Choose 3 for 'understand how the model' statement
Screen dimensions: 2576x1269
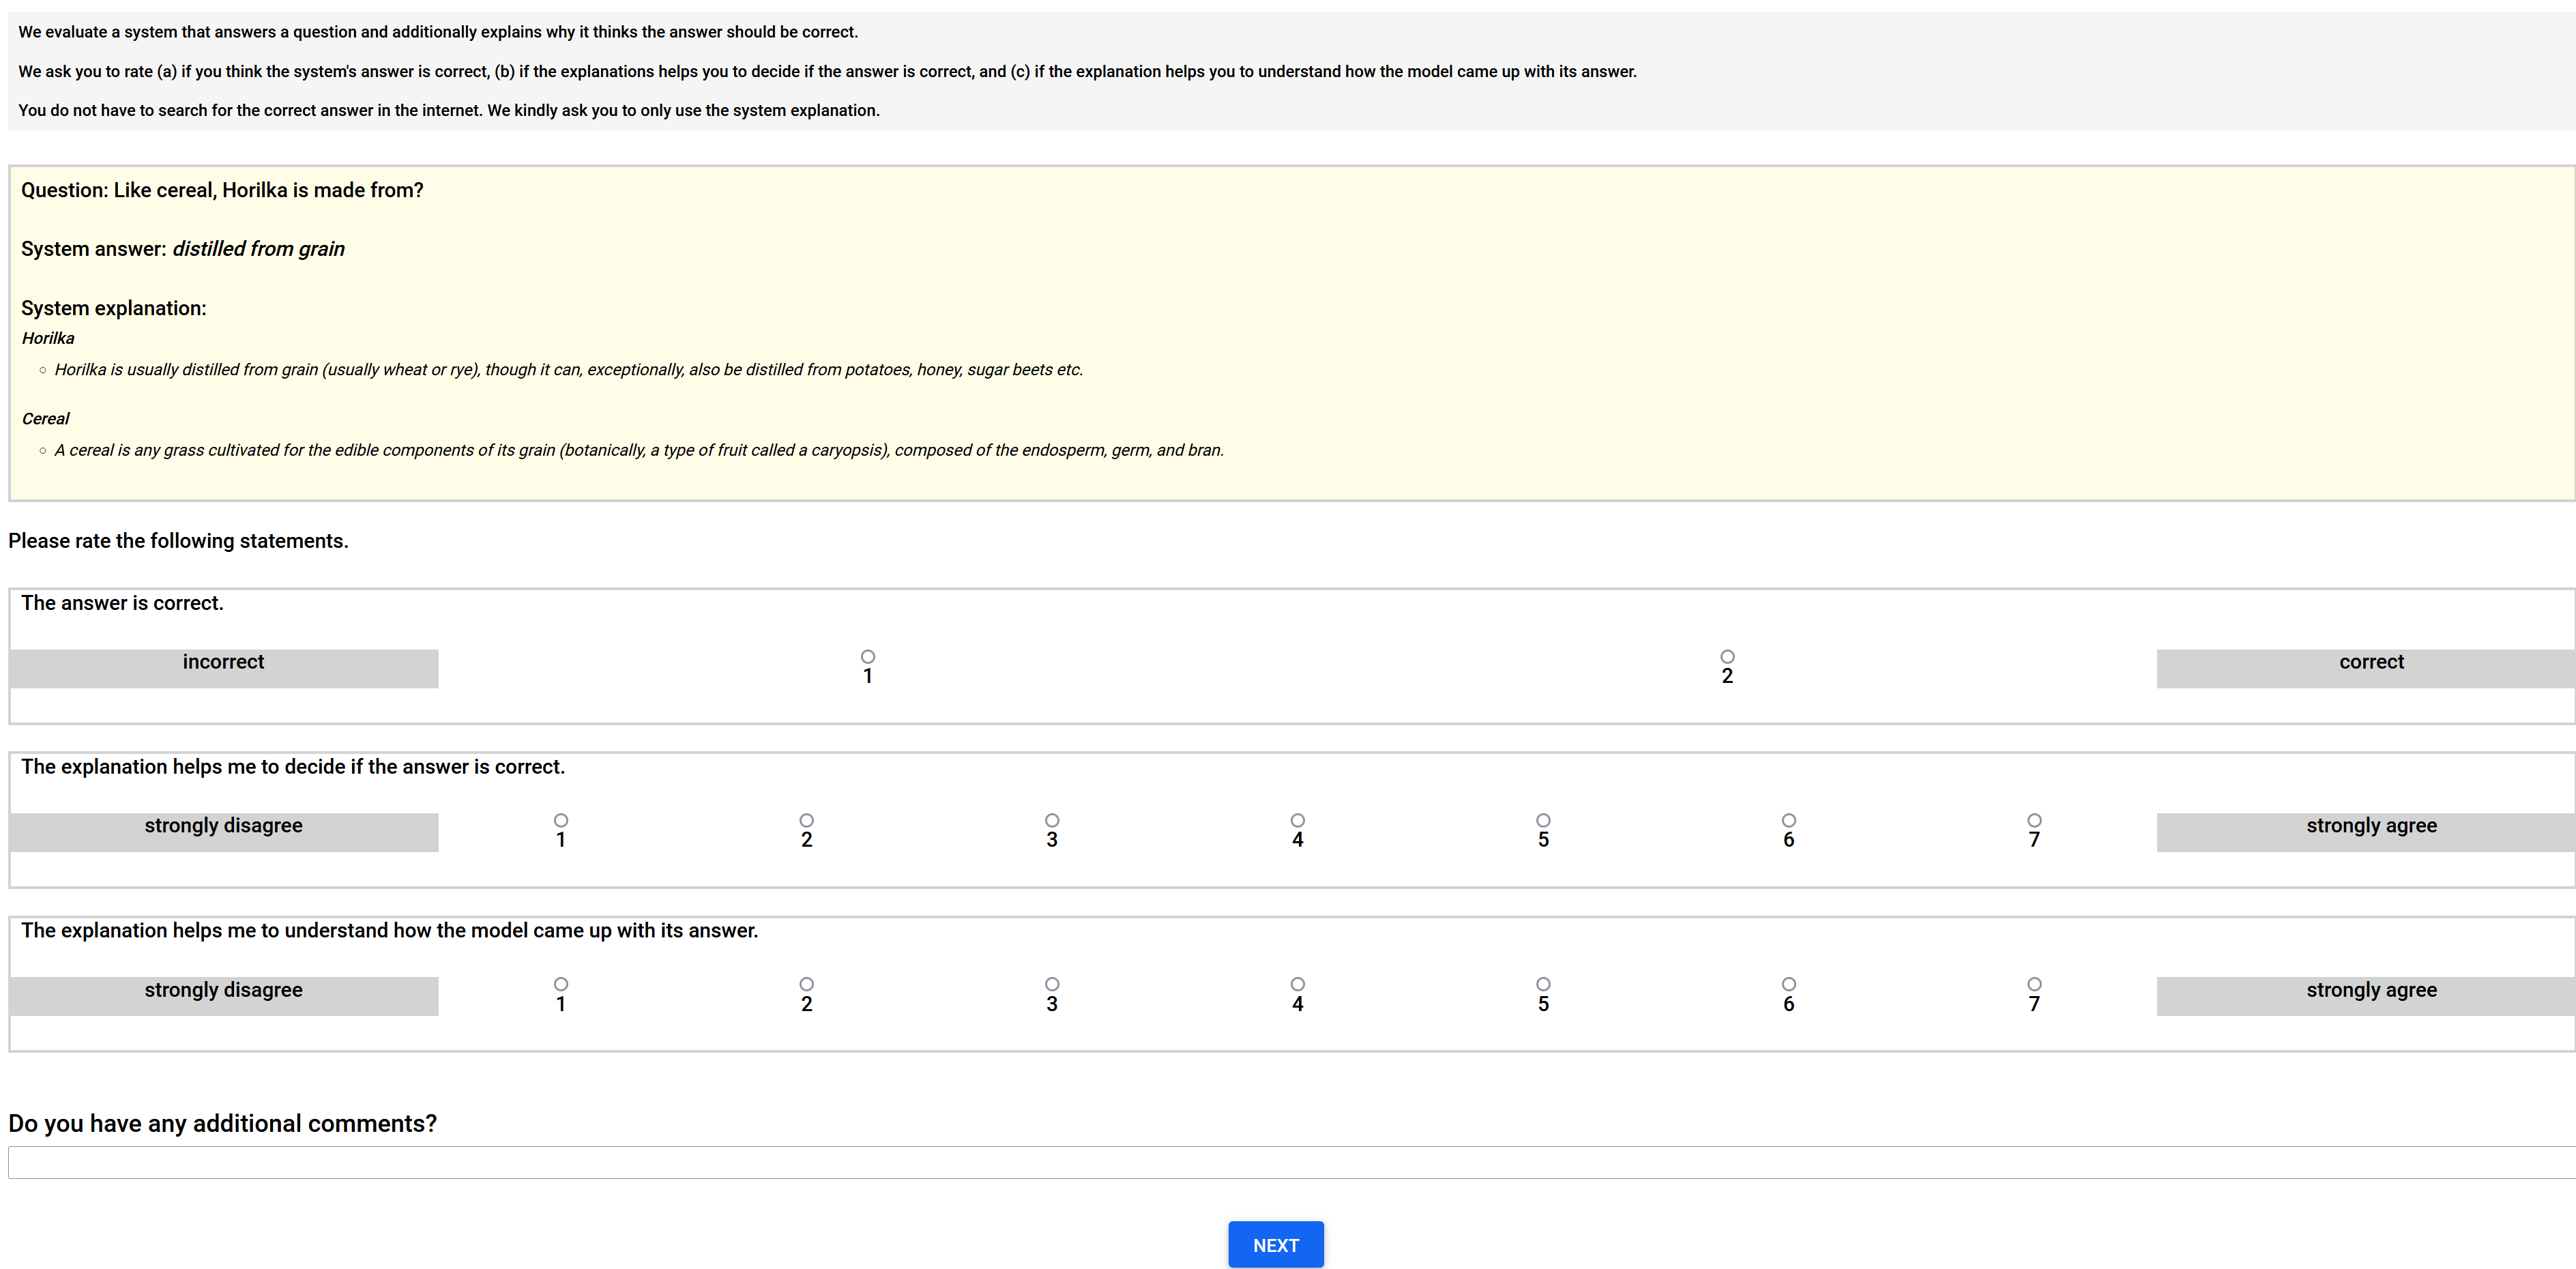[1052, 984]
